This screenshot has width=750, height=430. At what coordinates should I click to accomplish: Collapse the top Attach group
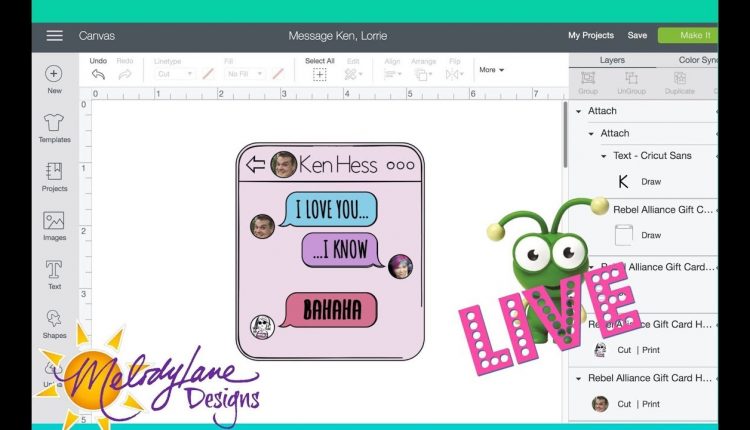[578, 111]
